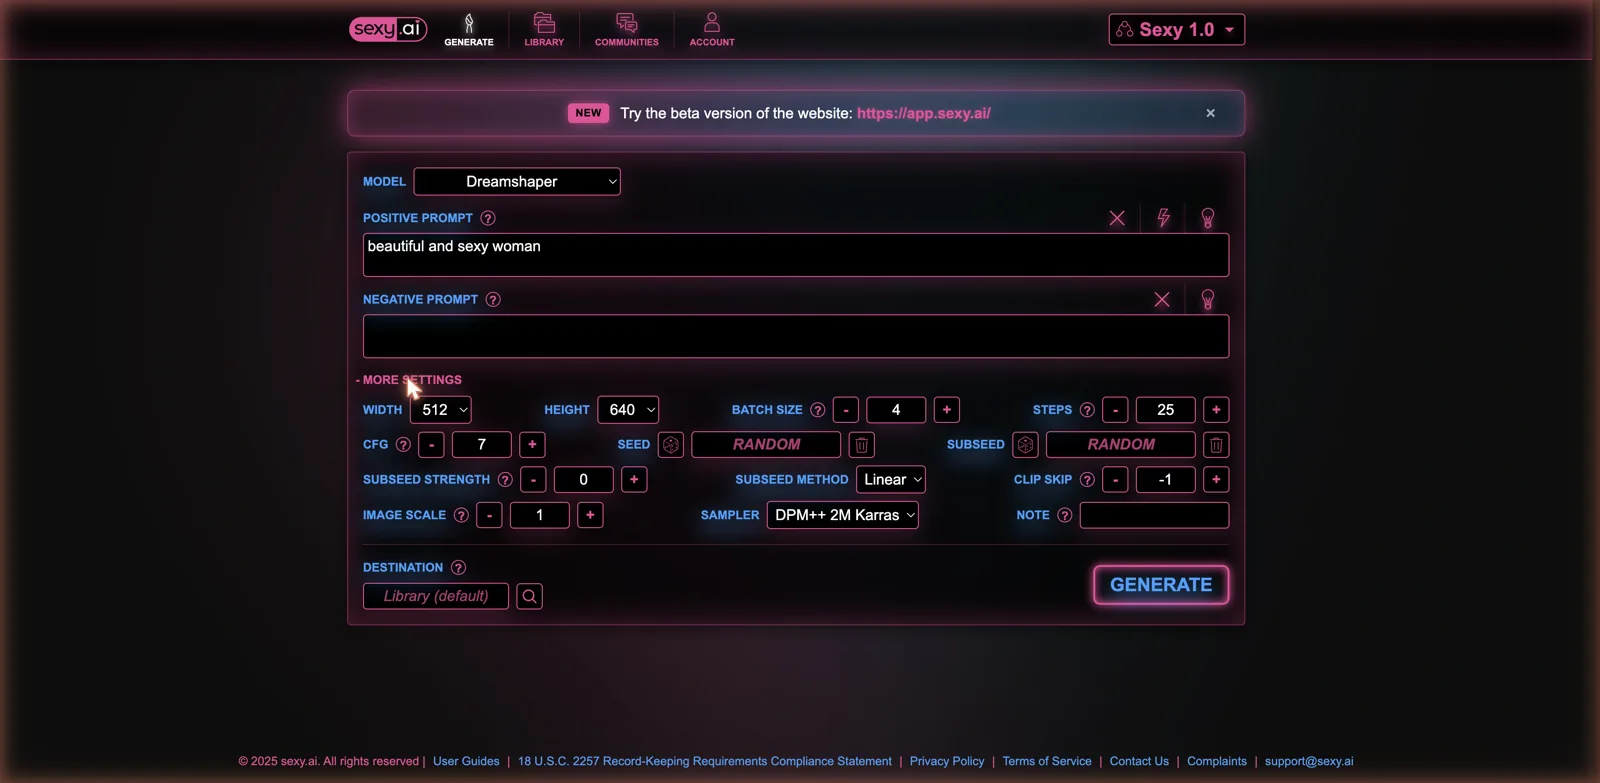Open the Height dropdown
The image size is (1600, 783).
[628, 410]
